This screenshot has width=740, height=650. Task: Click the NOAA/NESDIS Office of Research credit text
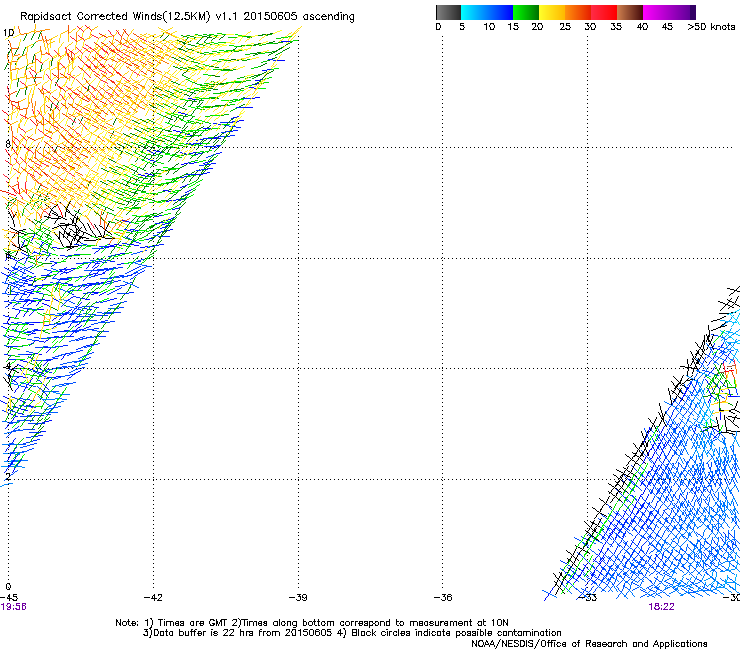589,644
